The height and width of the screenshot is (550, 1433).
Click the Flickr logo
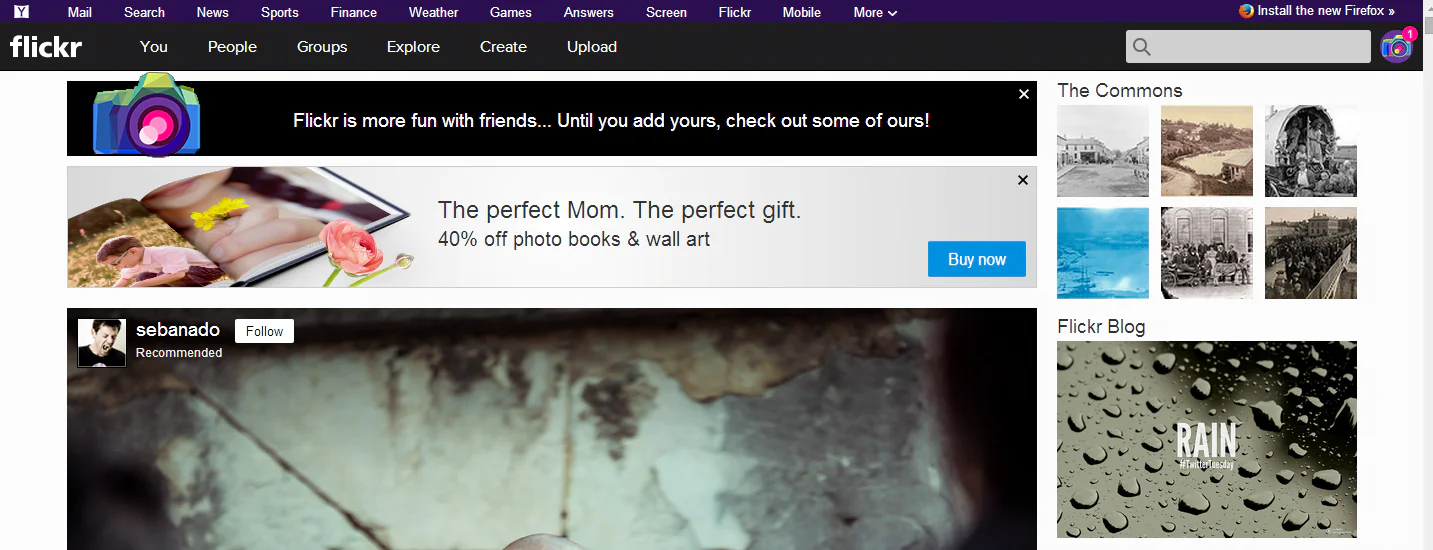coord(46,46)
